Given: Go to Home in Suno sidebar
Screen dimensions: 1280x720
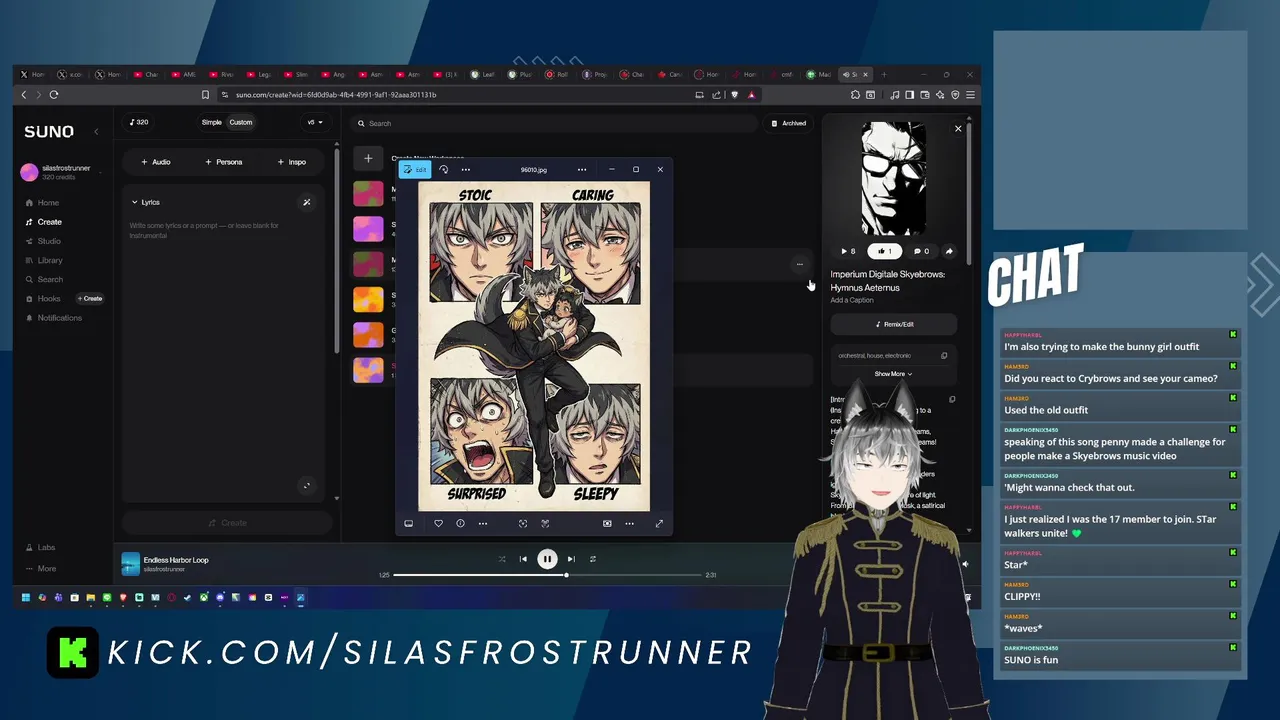Looking at the screenshot, I should pos(42,202).
